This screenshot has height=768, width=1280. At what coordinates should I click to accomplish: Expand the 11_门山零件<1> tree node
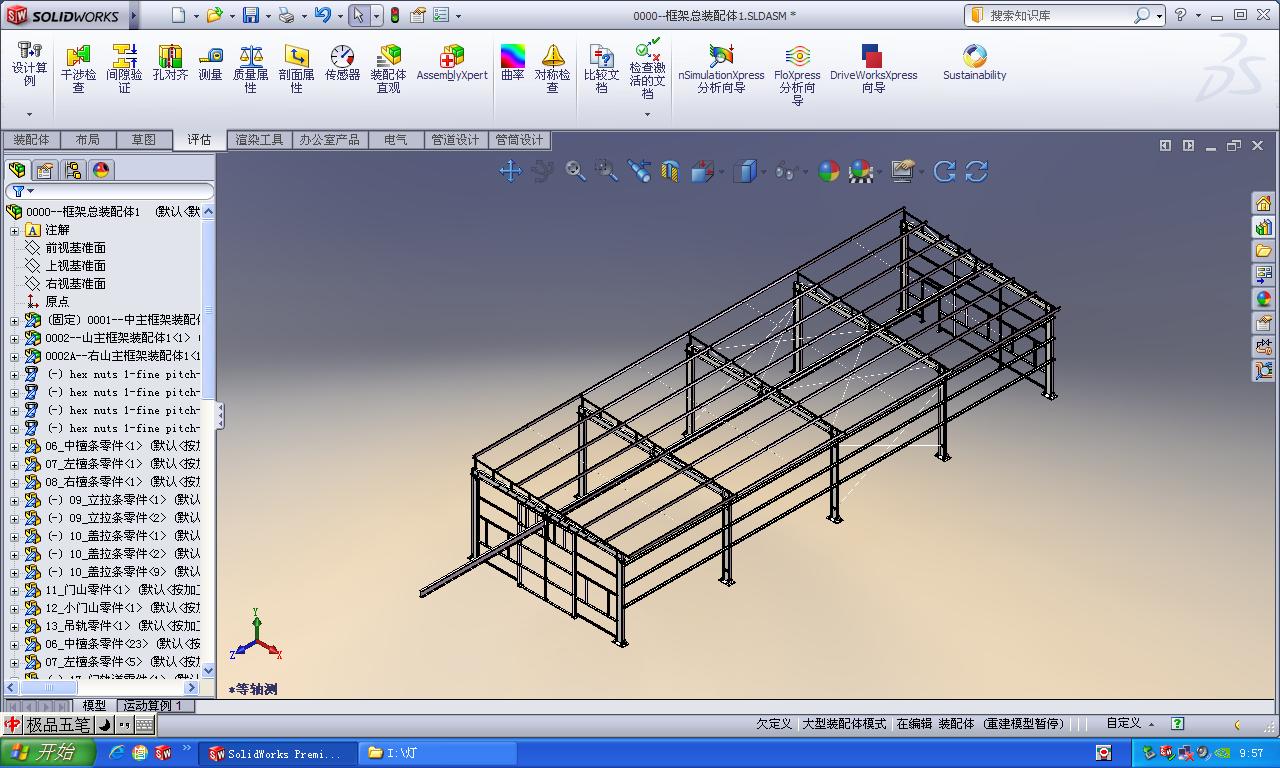(x=15, y=590)
